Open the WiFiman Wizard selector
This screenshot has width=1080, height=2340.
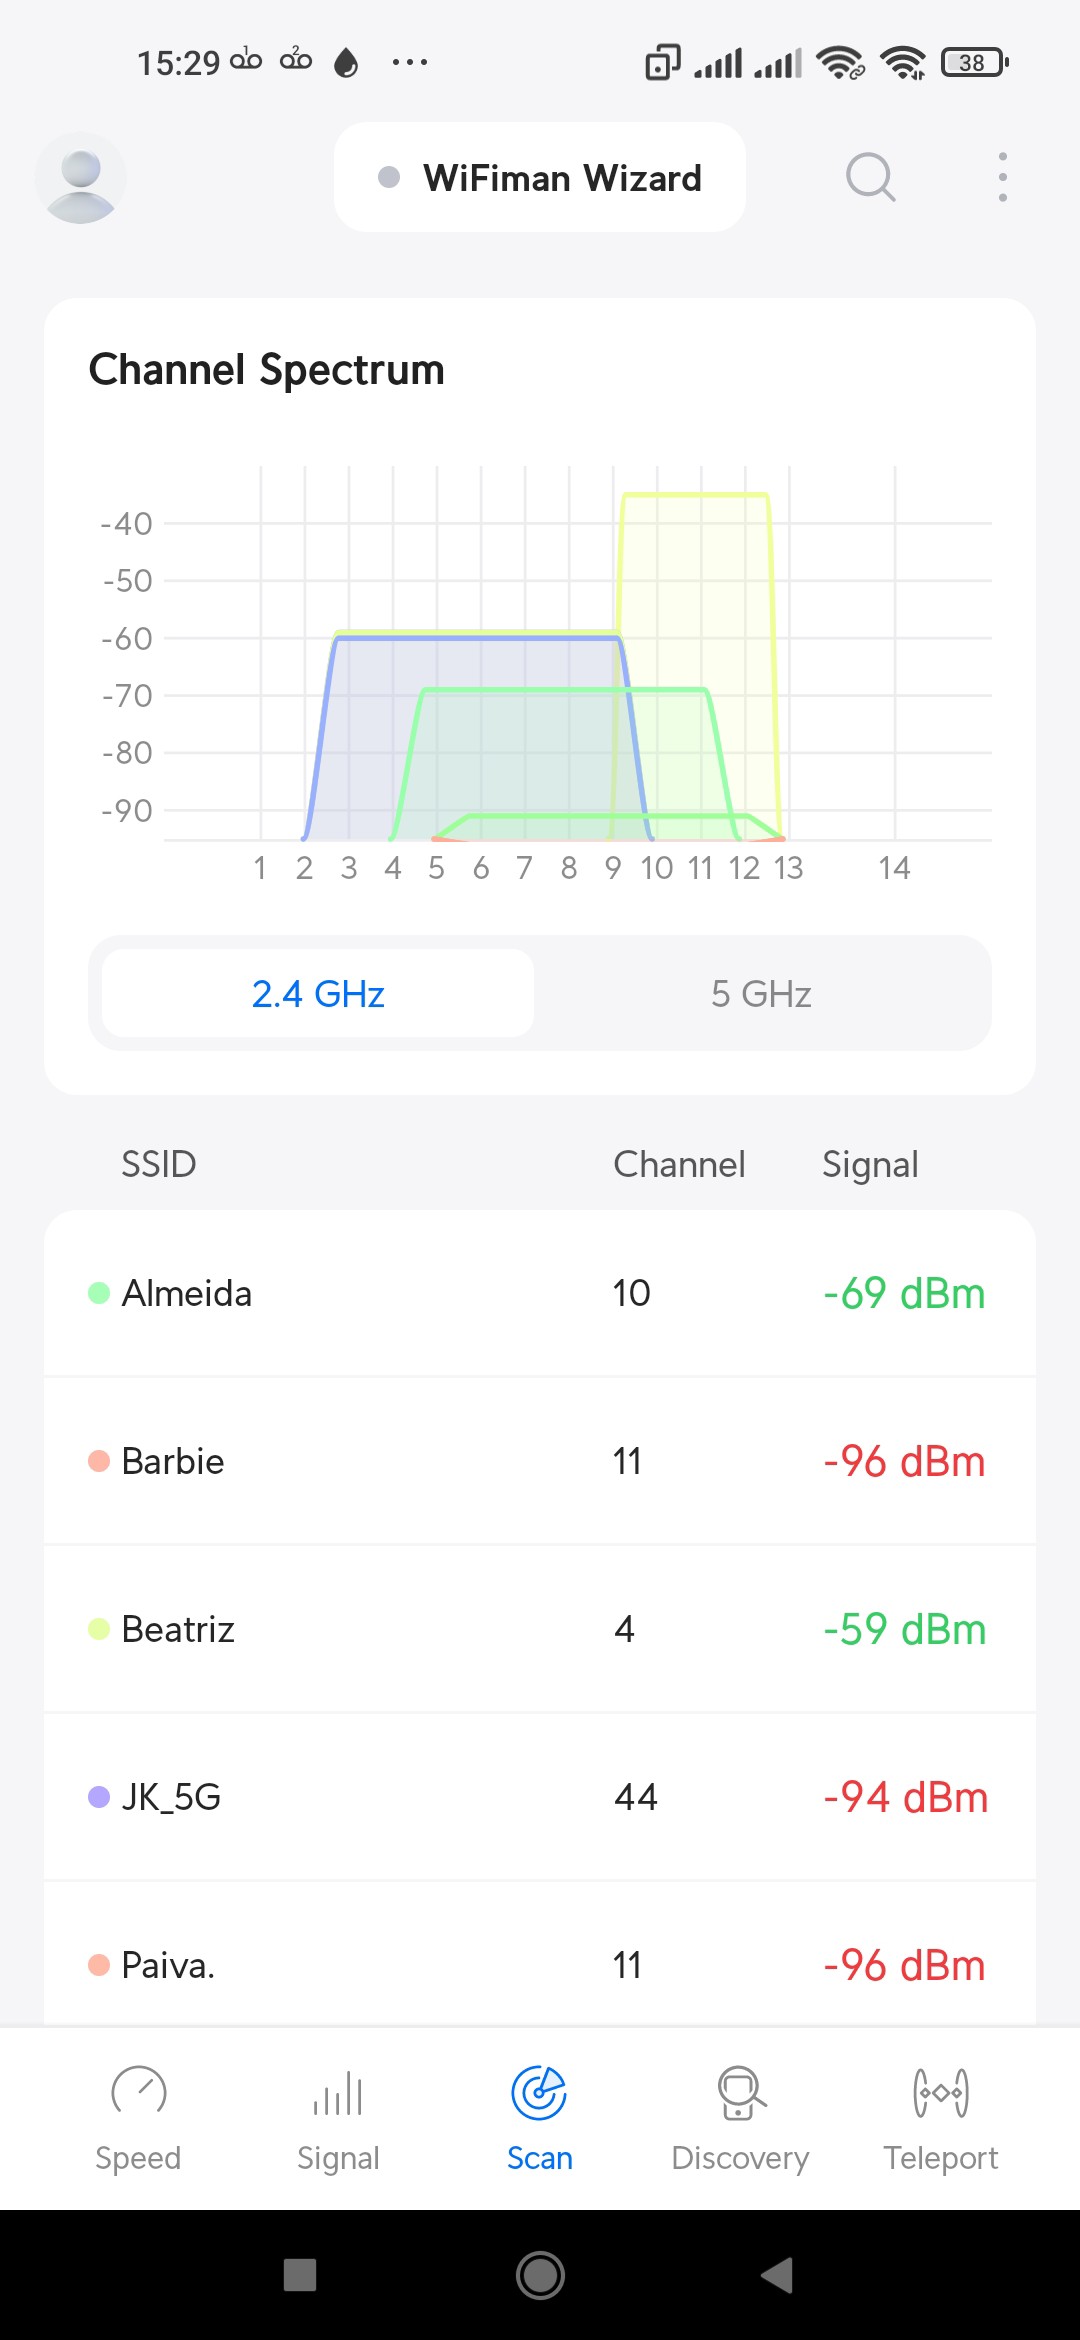click(x=540, y=178)
